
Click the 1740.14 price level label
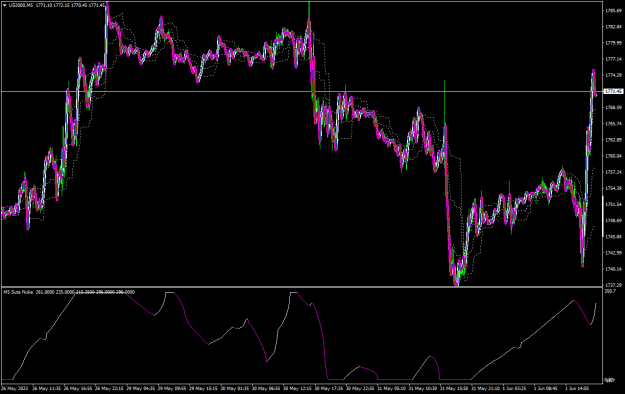point(613,269)
